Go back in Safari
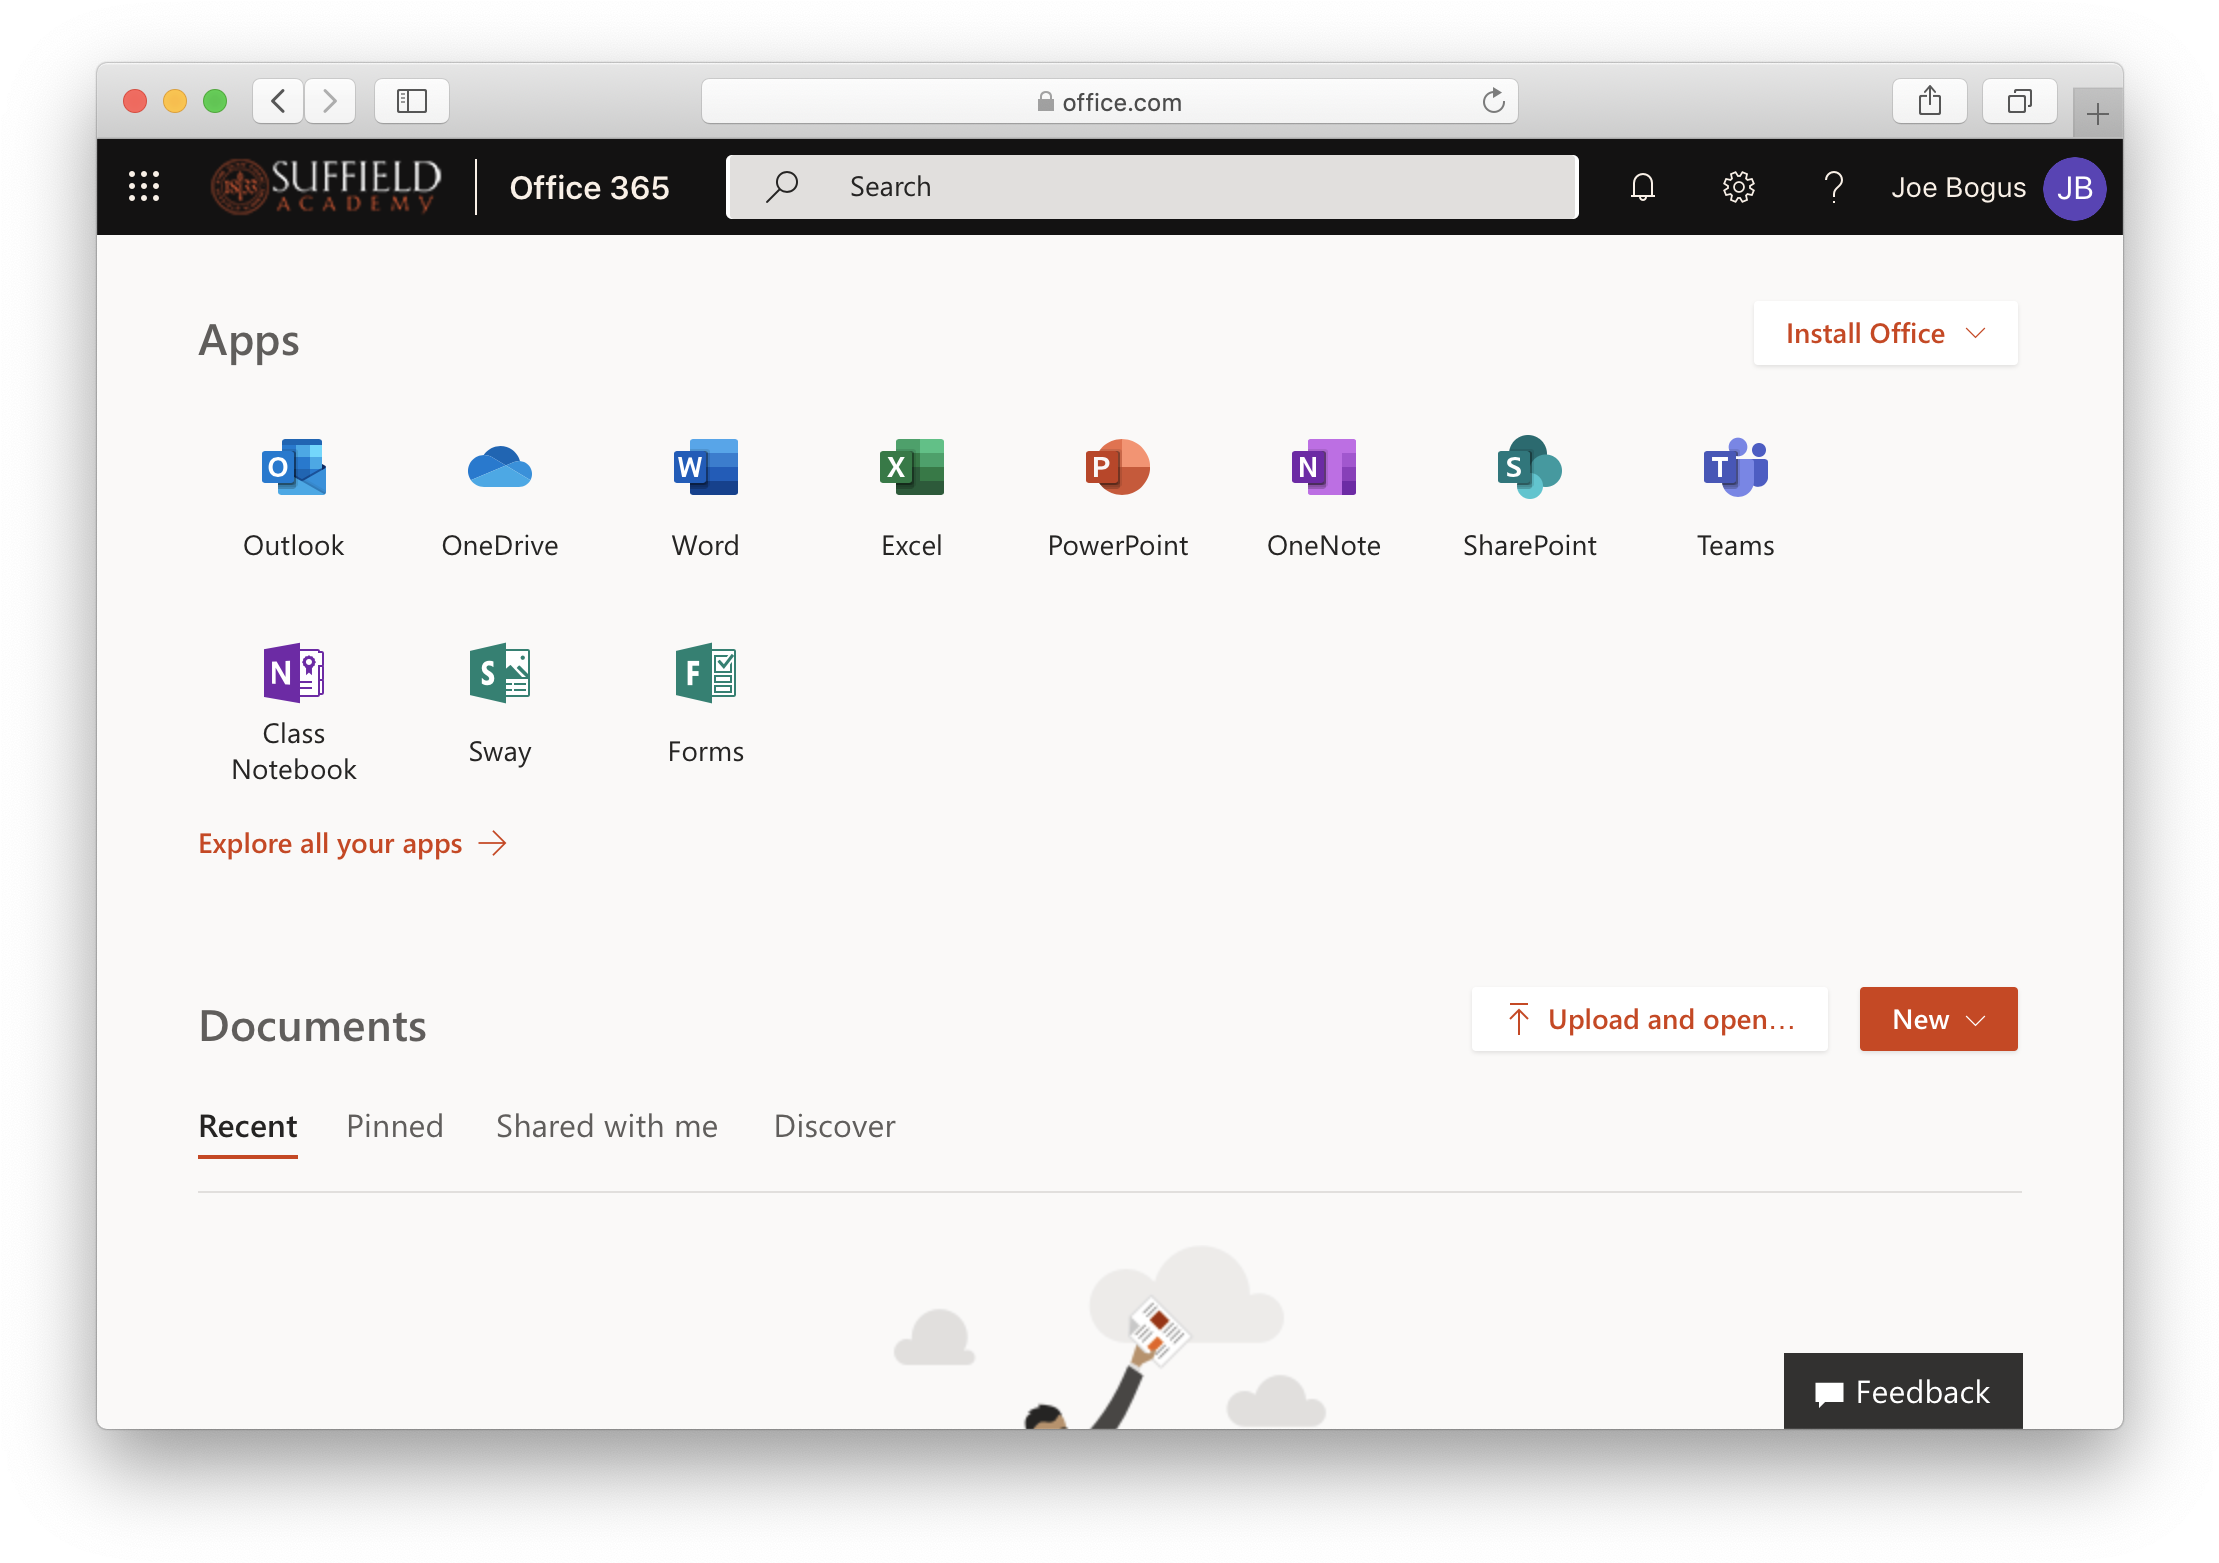This screenshot has height=1563, width=2219. click(278, 101)
